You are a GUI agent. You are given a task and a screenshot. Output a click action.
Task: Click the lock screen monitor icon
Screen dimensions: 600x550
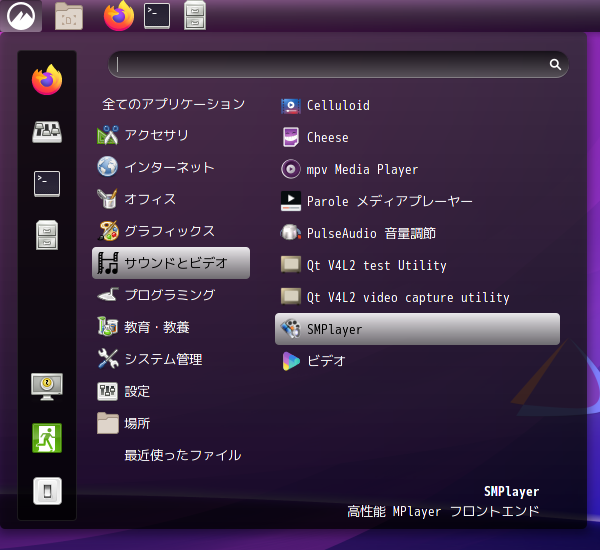[47, 387]
